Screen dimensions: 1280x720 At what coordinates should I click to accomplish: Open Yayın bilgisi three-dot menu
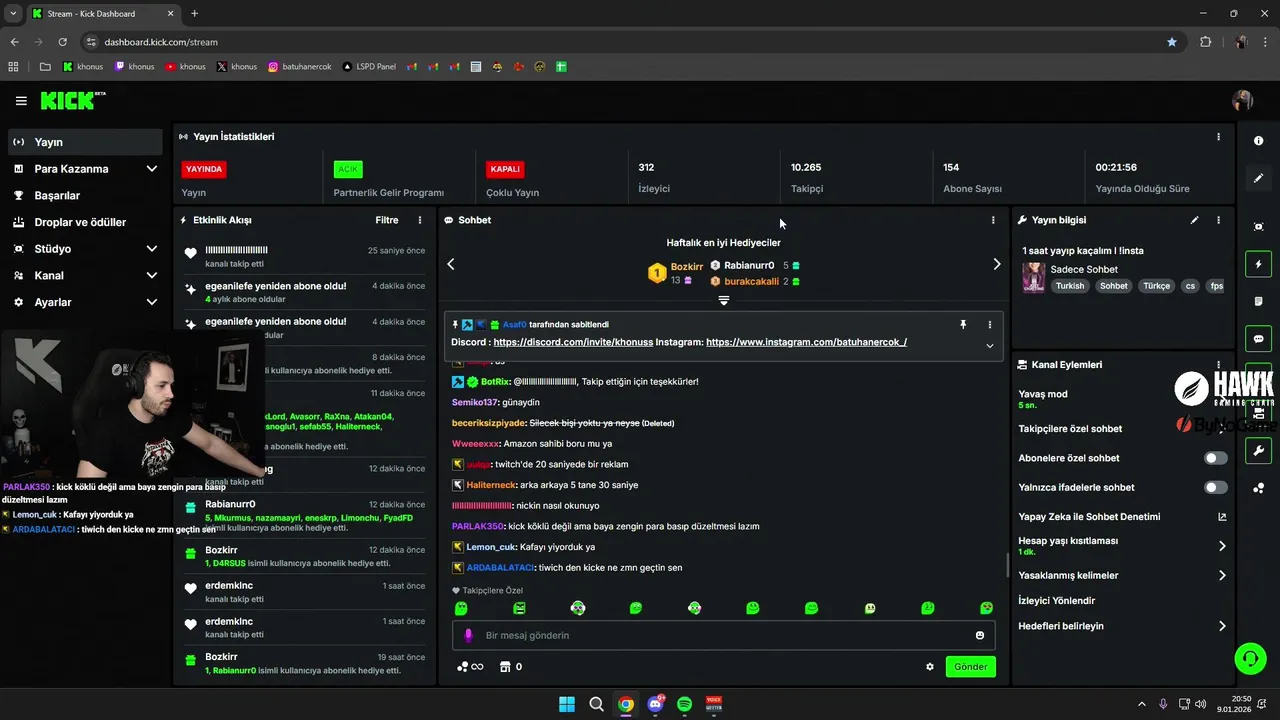pyautogui.click(x=1218, y=220)
